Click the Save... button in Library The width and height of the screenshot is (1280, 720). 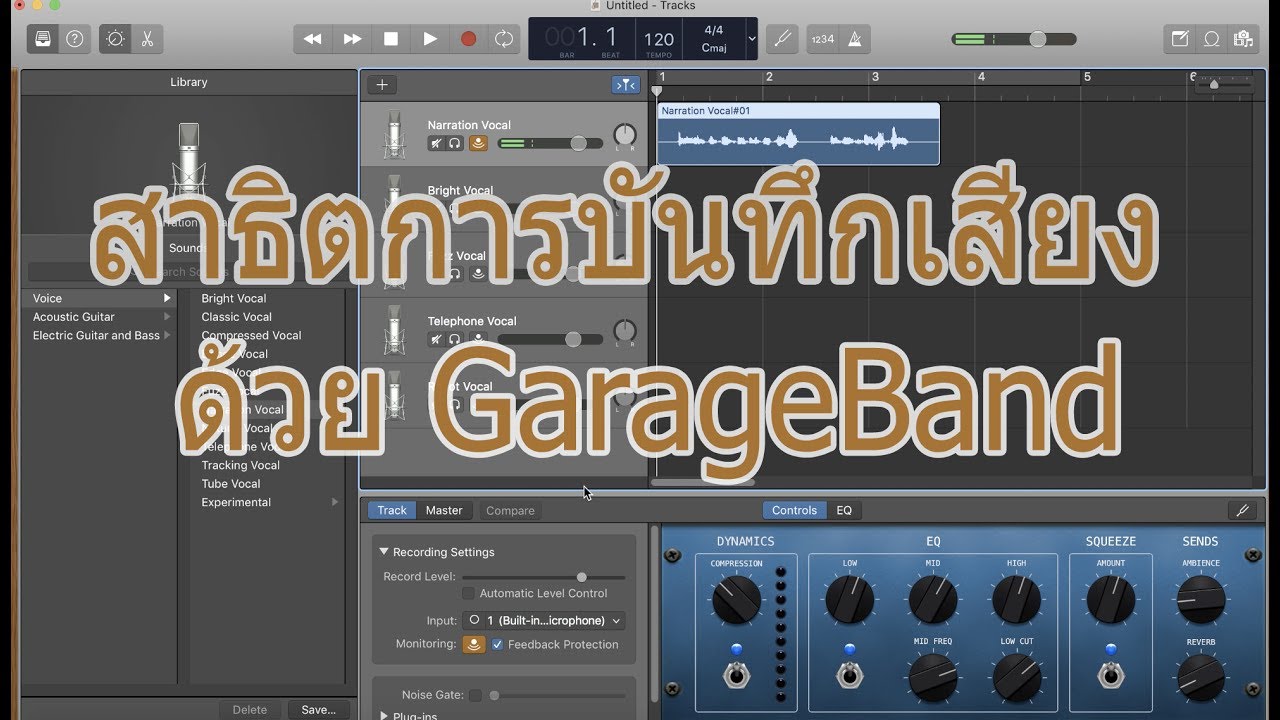[x=318, y=710]
